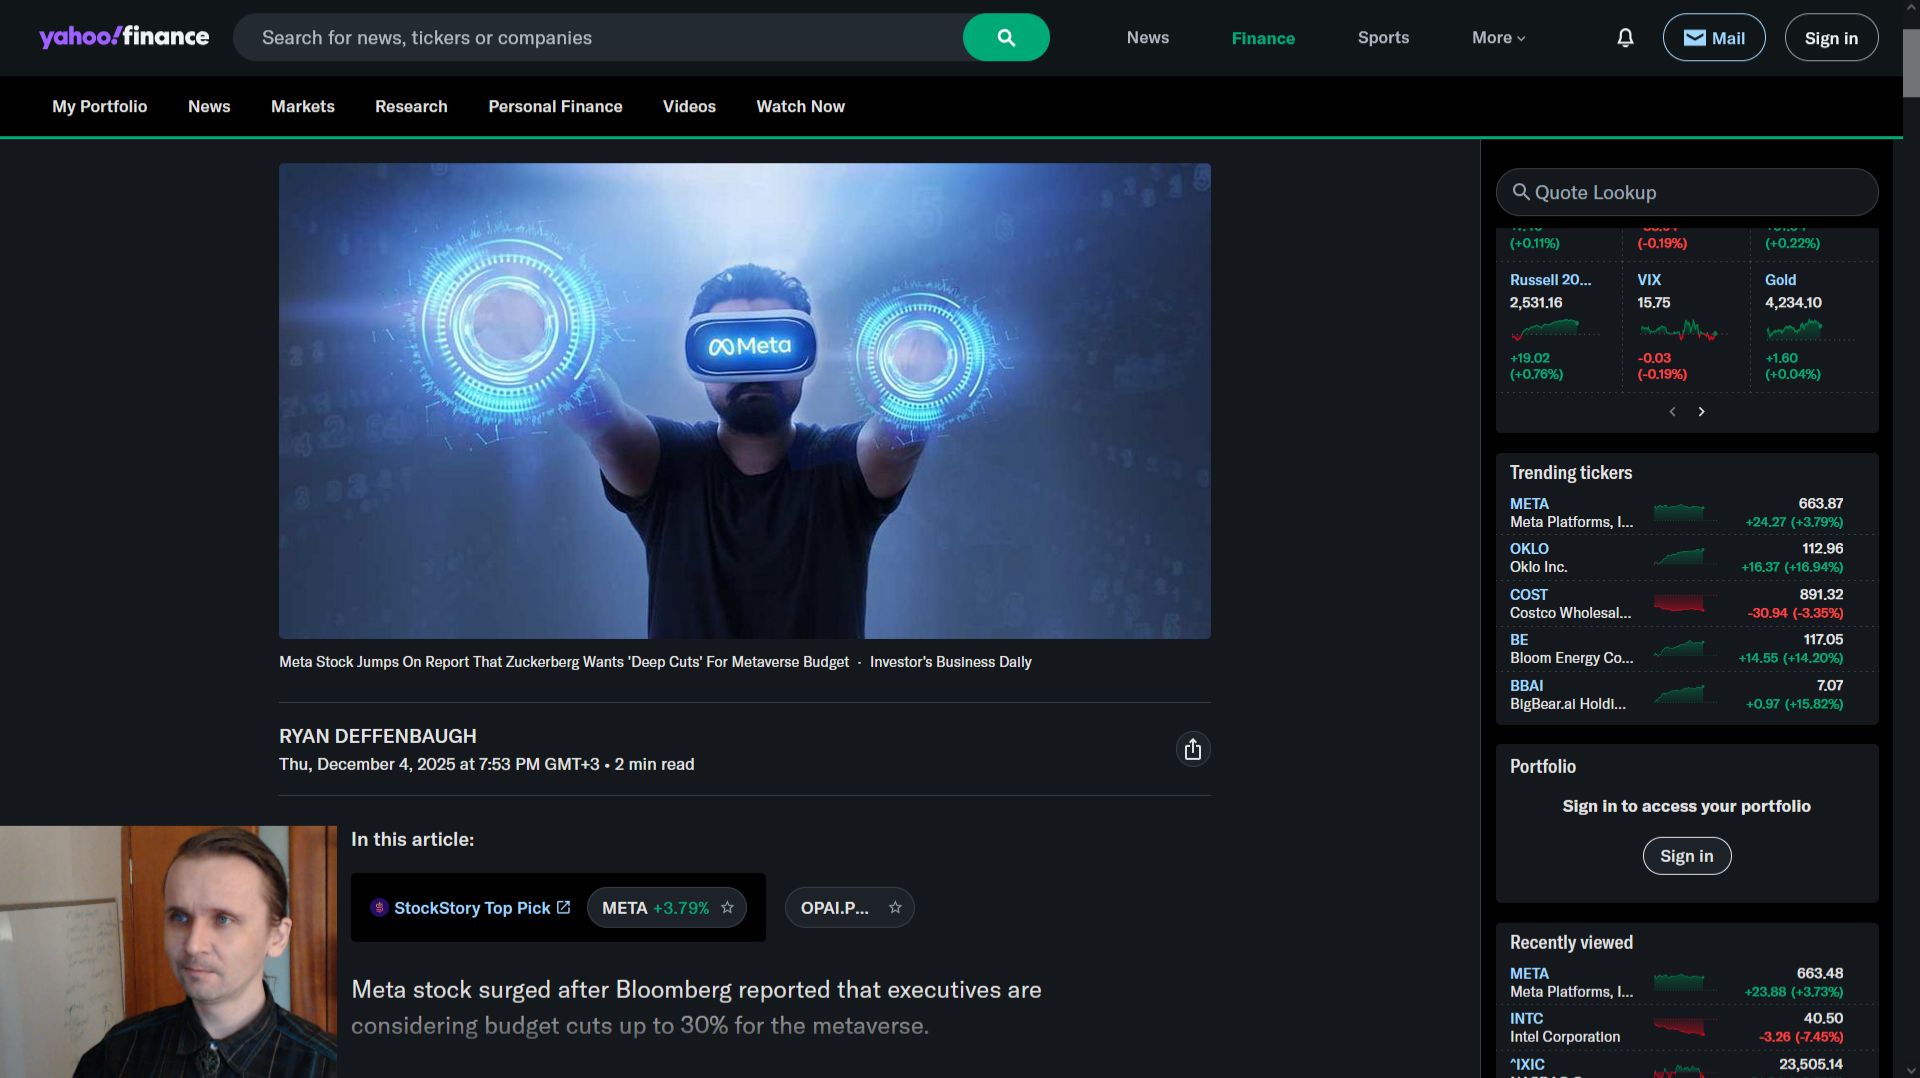Viewport: 1920px width, 1078px height.
Task: Click the Recently viewed heading
Action: click(x=1571, y=943)
